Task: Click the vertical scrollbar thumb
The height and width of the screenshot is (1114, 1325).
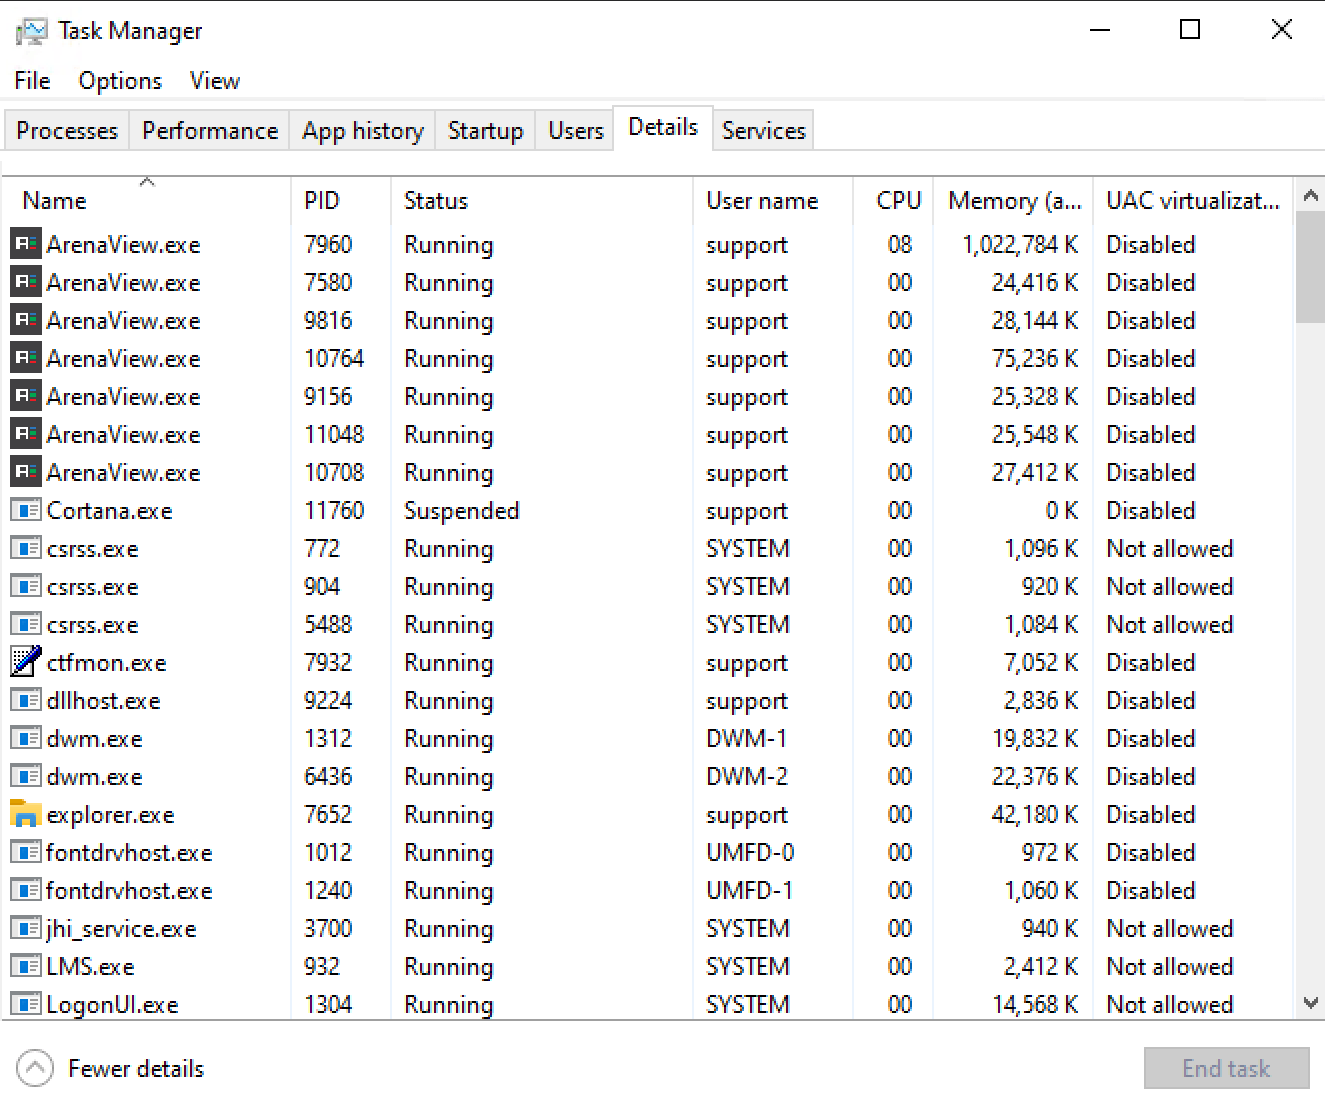Action: 1310,266
